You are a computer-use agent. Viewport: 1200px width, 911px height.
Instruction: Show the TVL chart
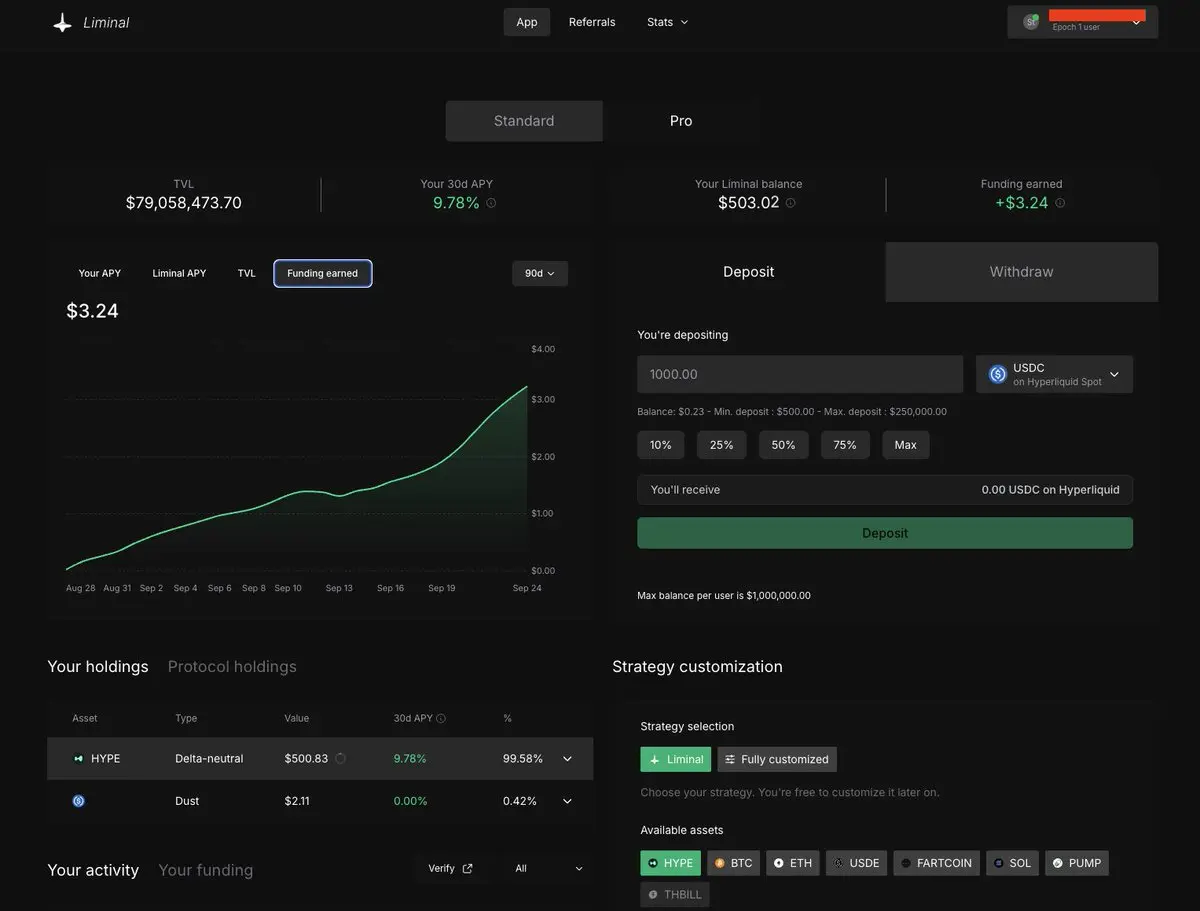click(246, 273)
